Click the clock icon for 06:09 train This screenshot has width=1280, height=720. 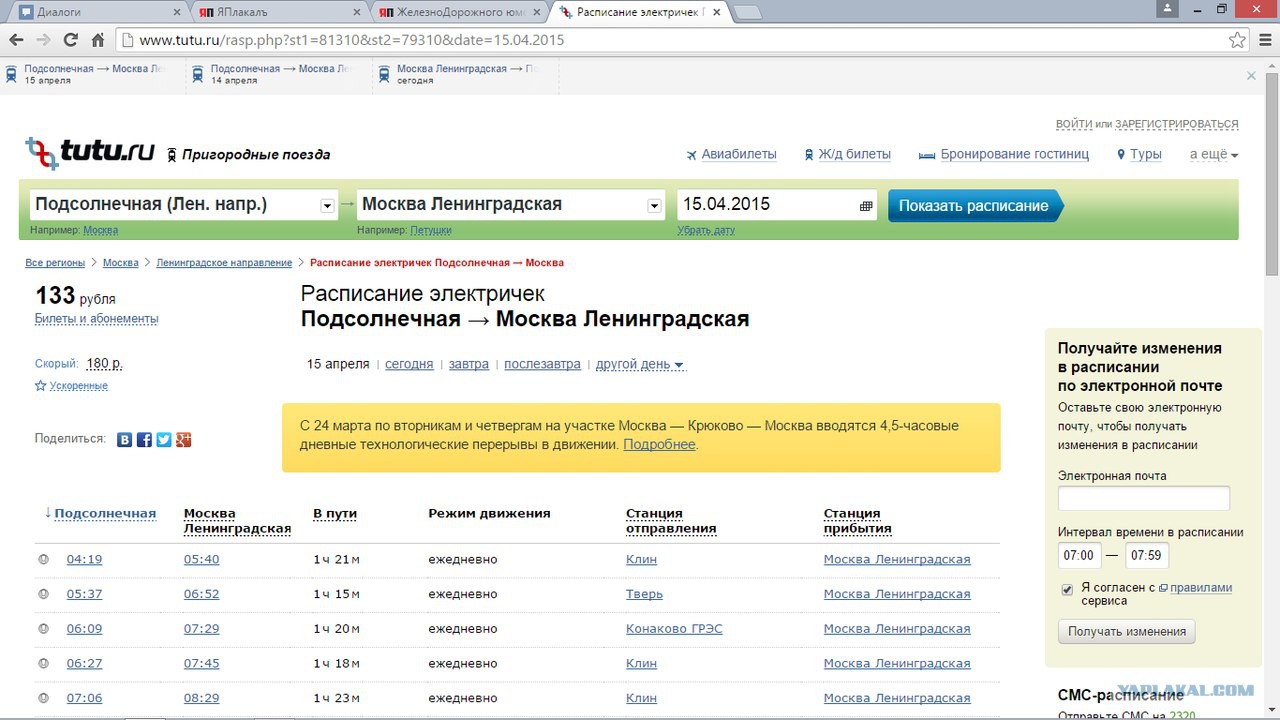click(x=43, y=629)
